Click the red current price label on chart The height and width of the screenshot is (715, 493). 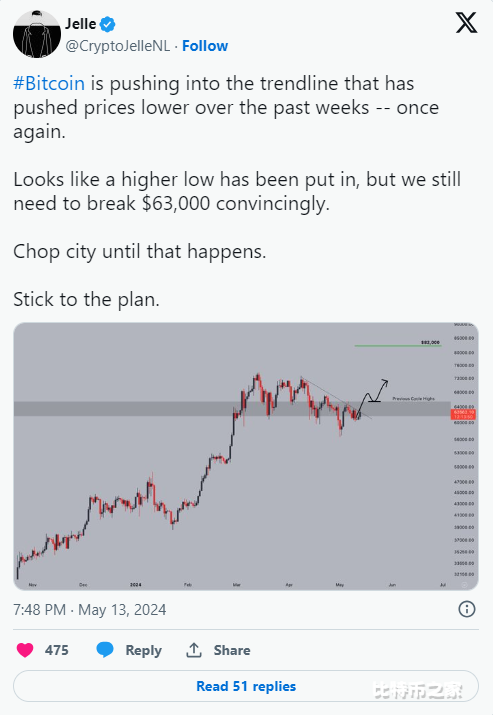click(x=463, y=414)
